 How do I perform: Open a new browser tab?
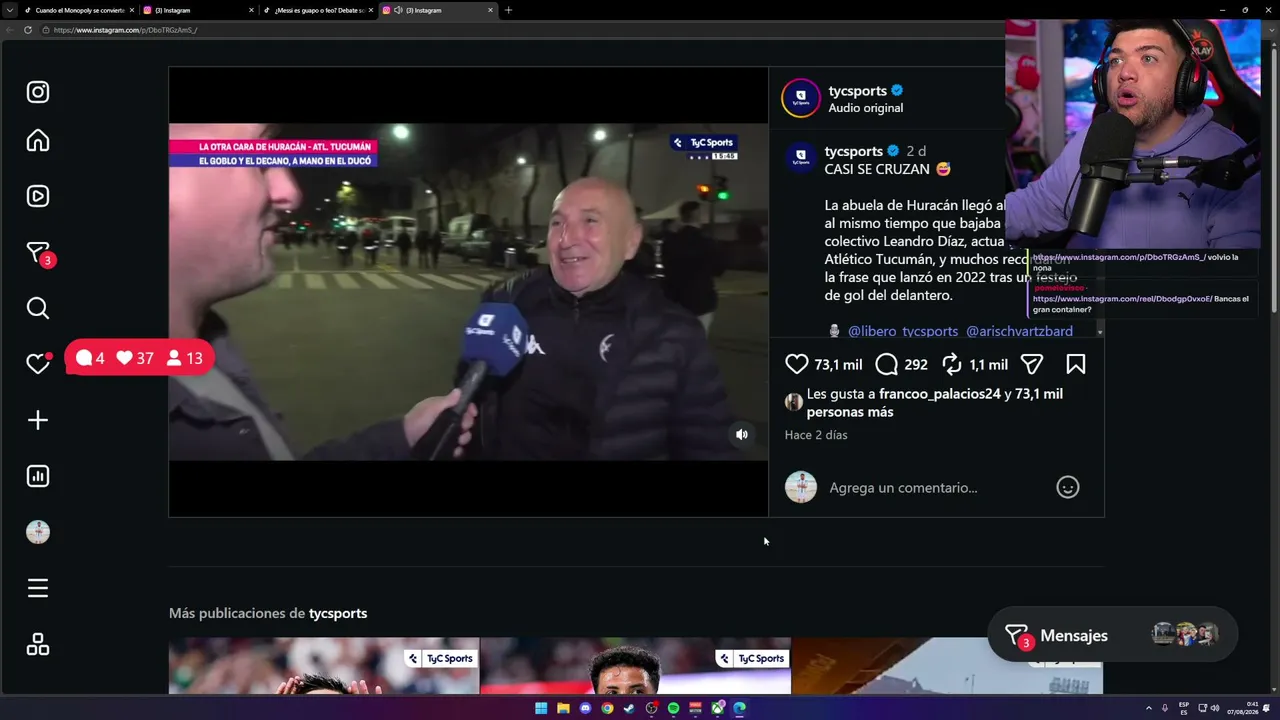[508, 10]
